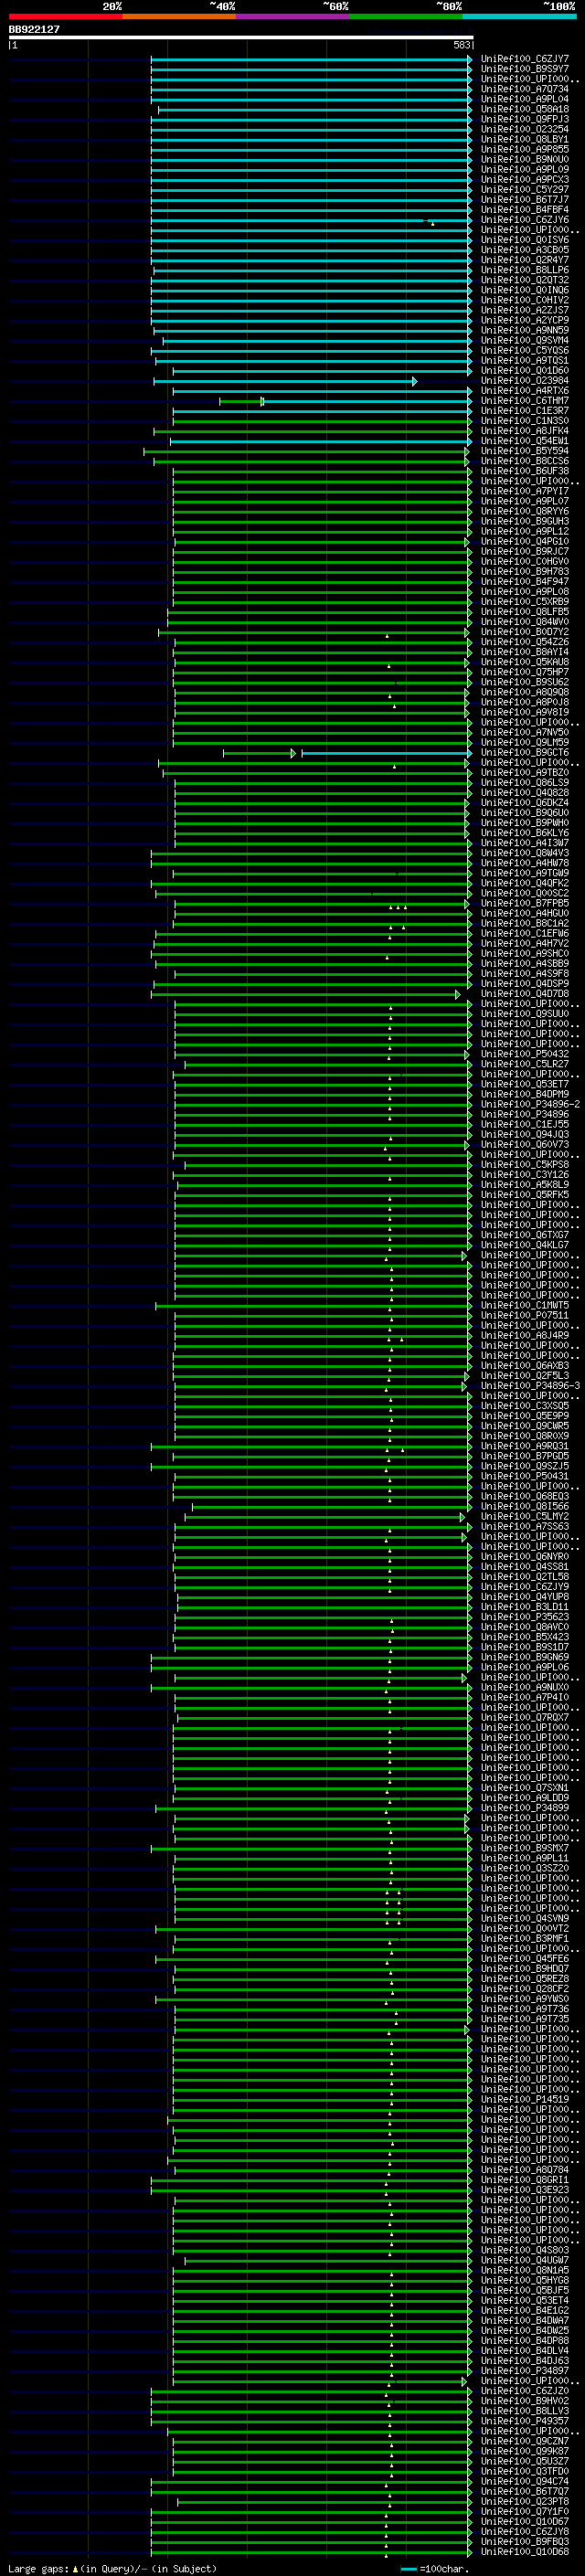This screenshot has height=2576, width=585.
Task: Select hit label UniRef100_B8LLP6
Action: pyautogui.click(x=525, y=271)
